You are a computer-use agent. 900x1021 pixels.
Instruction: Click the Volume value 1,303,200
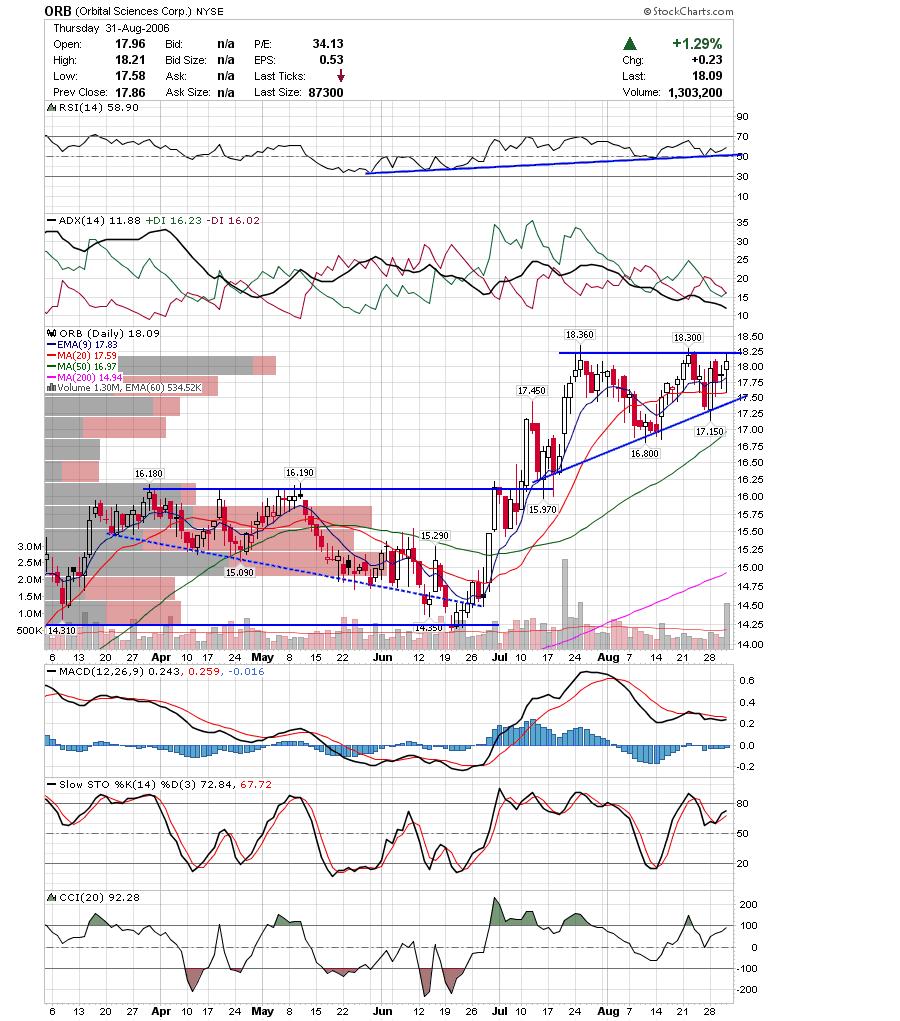click(696, 92)
